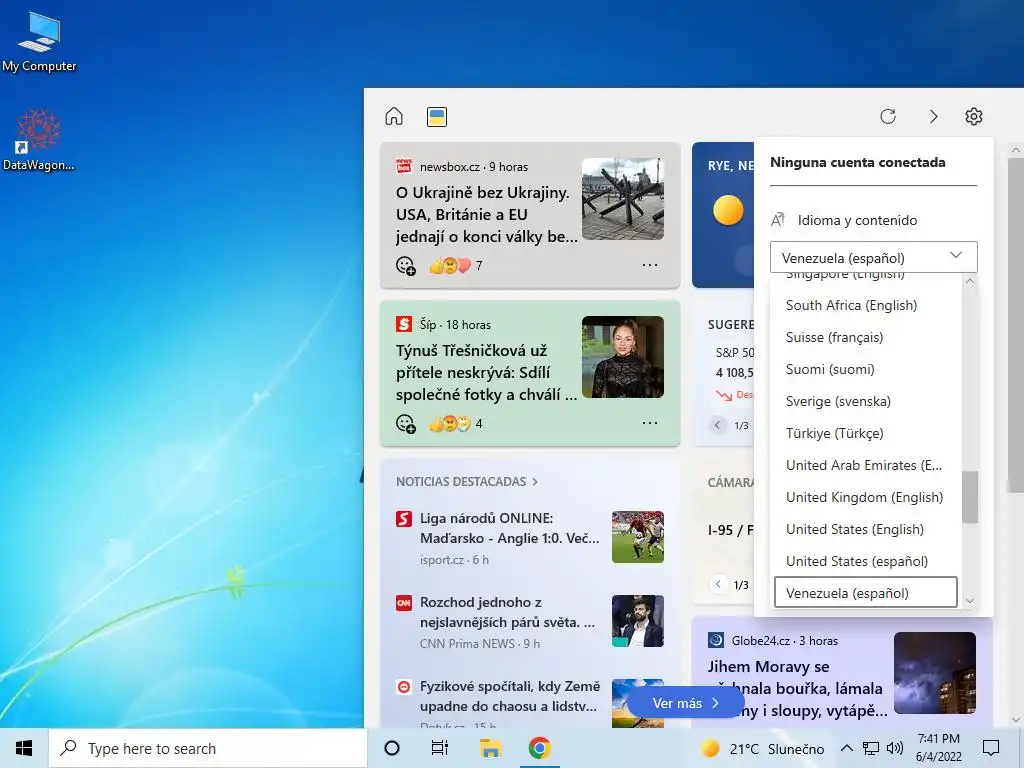
Task: Select United Arab Emirates option
Action: tap(864, 465)
